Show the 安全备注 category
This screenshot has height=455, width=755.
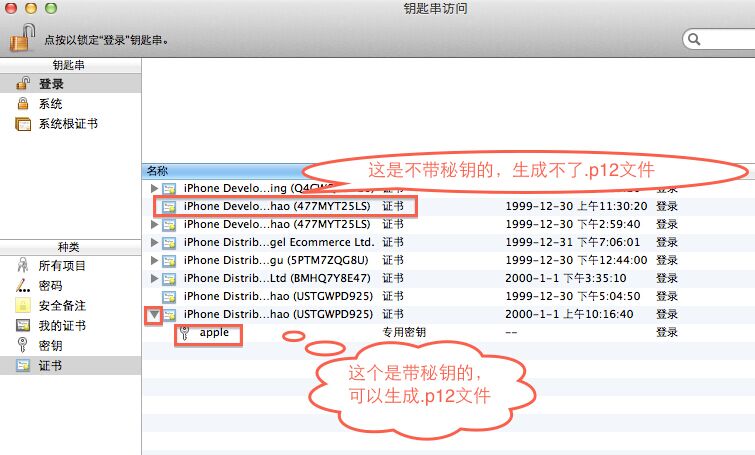[70, 305]
